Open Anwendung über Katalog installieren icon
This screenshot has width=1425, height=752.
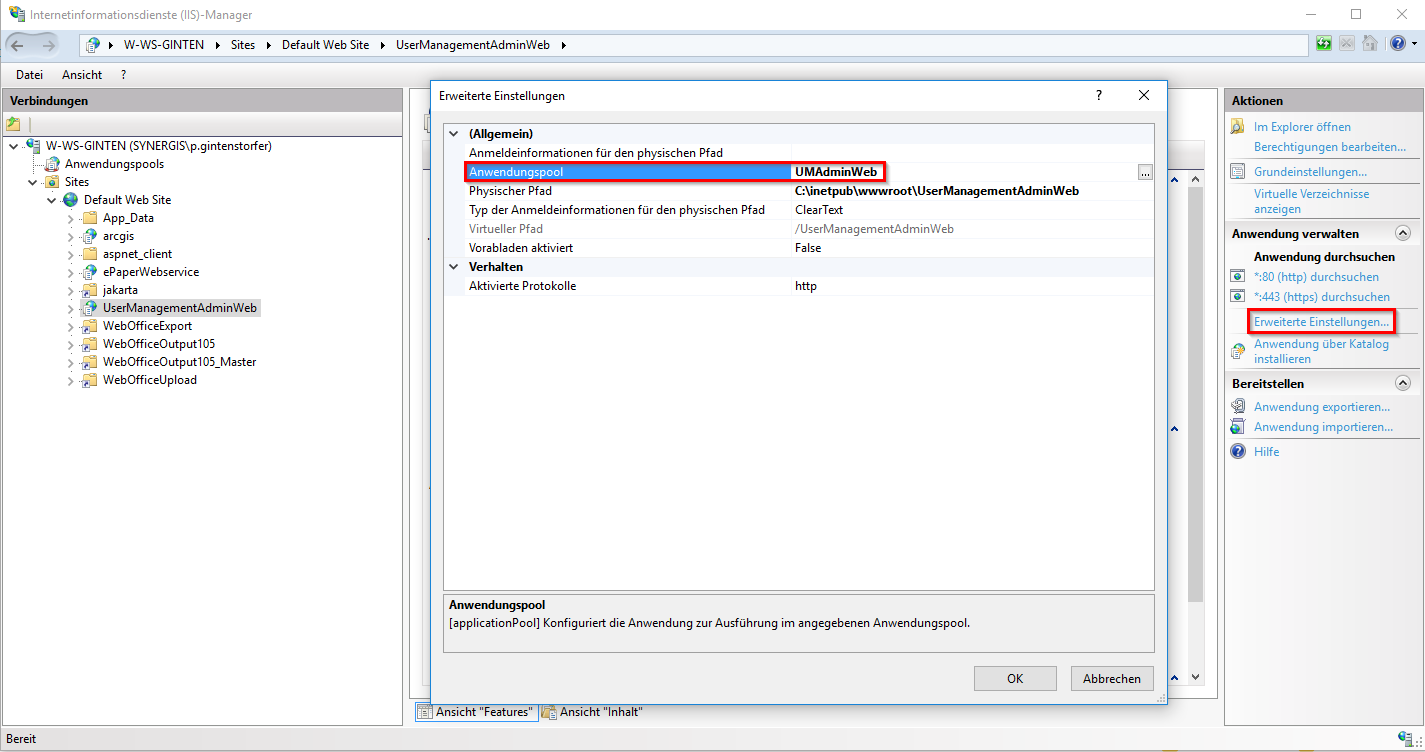click(x=1237, y=350)
